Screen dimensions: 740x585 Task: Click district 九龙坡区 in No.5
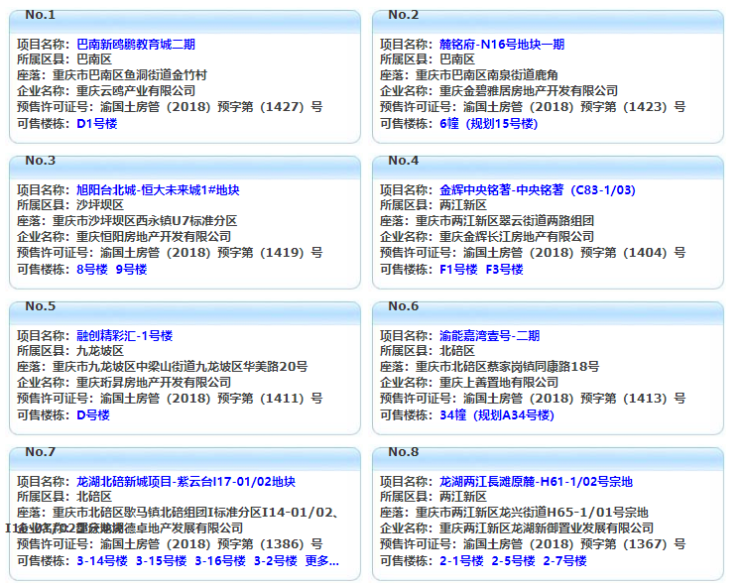(x=100, y=351)
